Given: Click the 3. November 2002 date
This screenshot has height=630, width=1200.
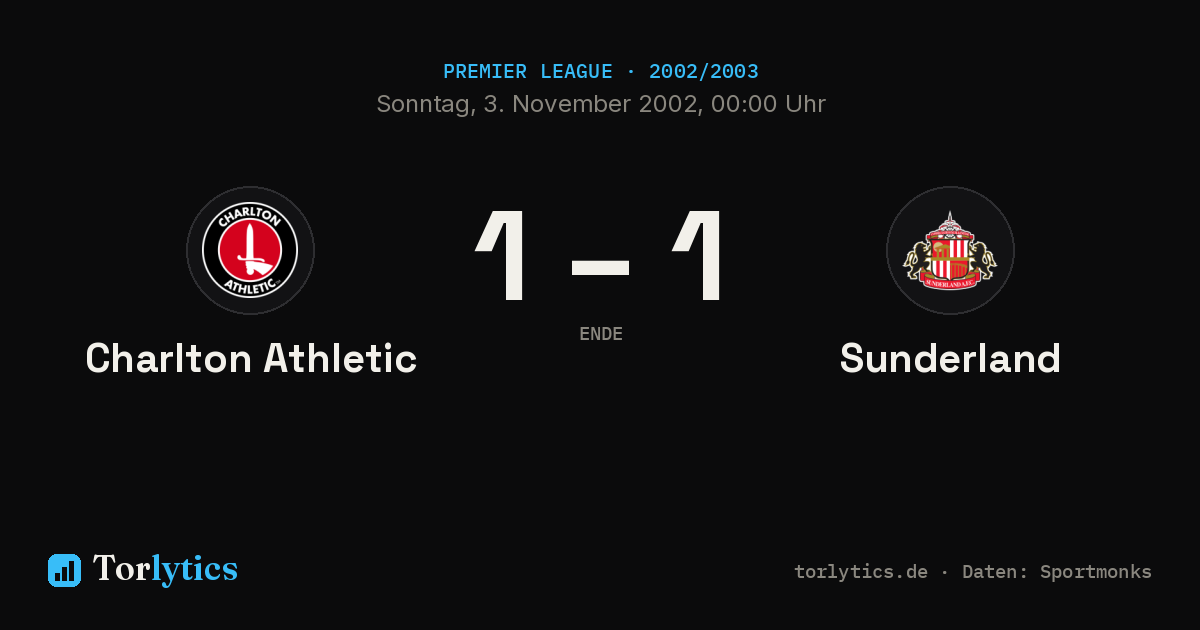Looking at the screenshot, I should point(588,104).
